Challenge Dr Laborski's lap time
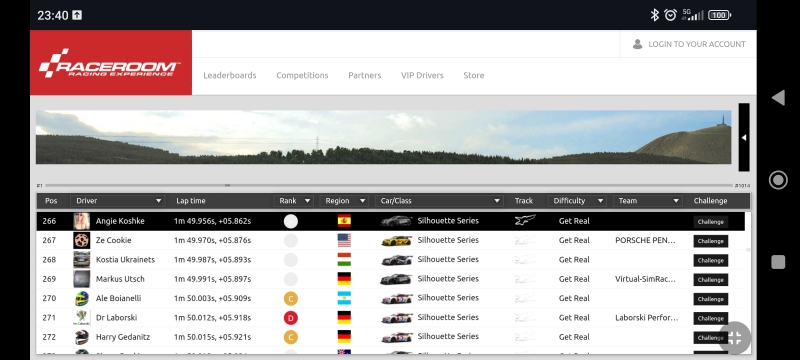This screenshot has width=800, height=360. coord(710,318)
